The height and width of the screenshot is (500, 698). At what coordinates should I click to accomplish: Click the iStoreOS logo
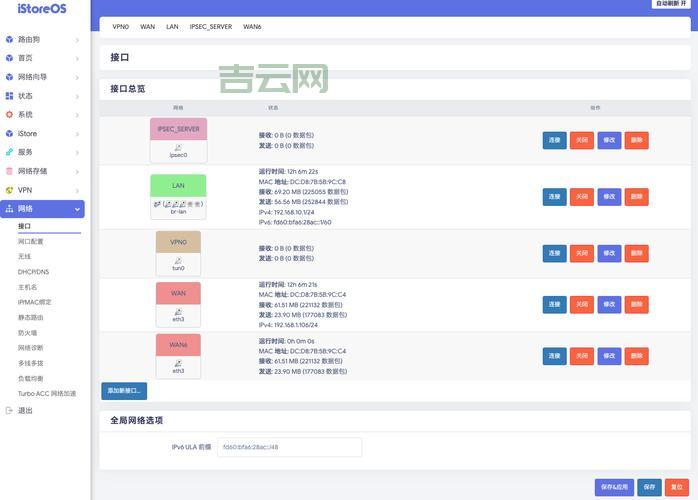coord(42,8)
